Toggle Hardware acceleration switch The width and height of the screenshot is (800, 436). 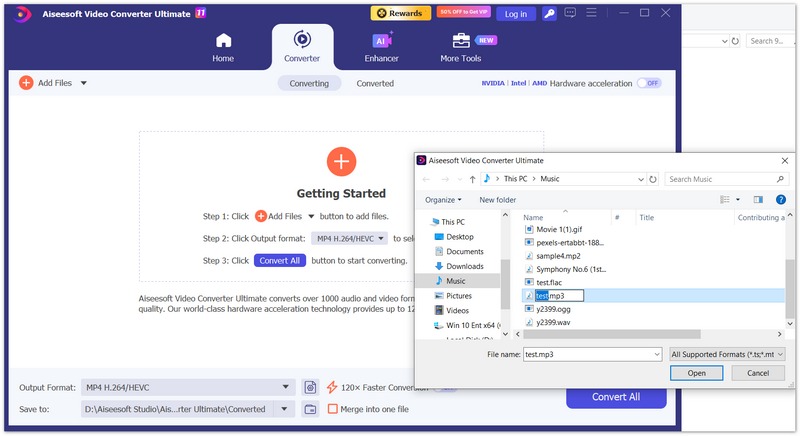pyautogui.click(x=649, y=83)
